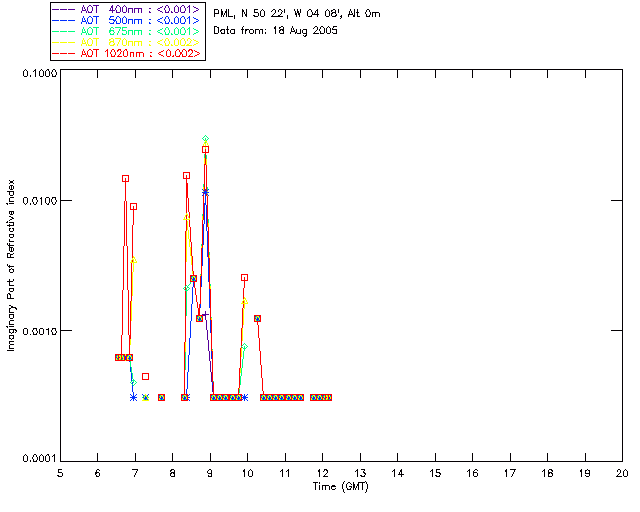The height and width of the screenshot is (512, 640).
Task: Click the x-axis tick label 16
Action: (472, 473)
